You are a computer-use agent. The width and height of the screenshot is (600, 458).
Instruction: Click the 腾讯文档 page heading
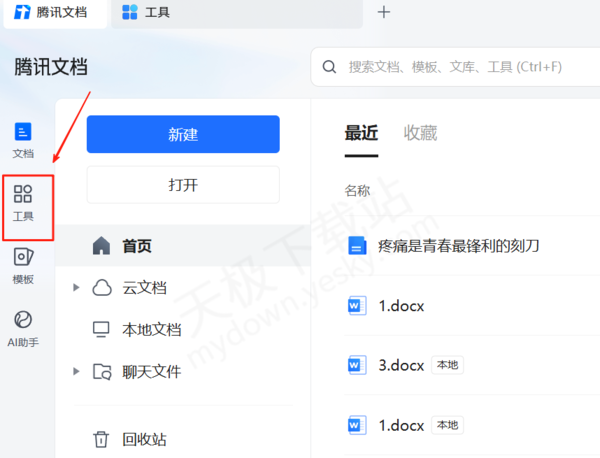point(51,67)
